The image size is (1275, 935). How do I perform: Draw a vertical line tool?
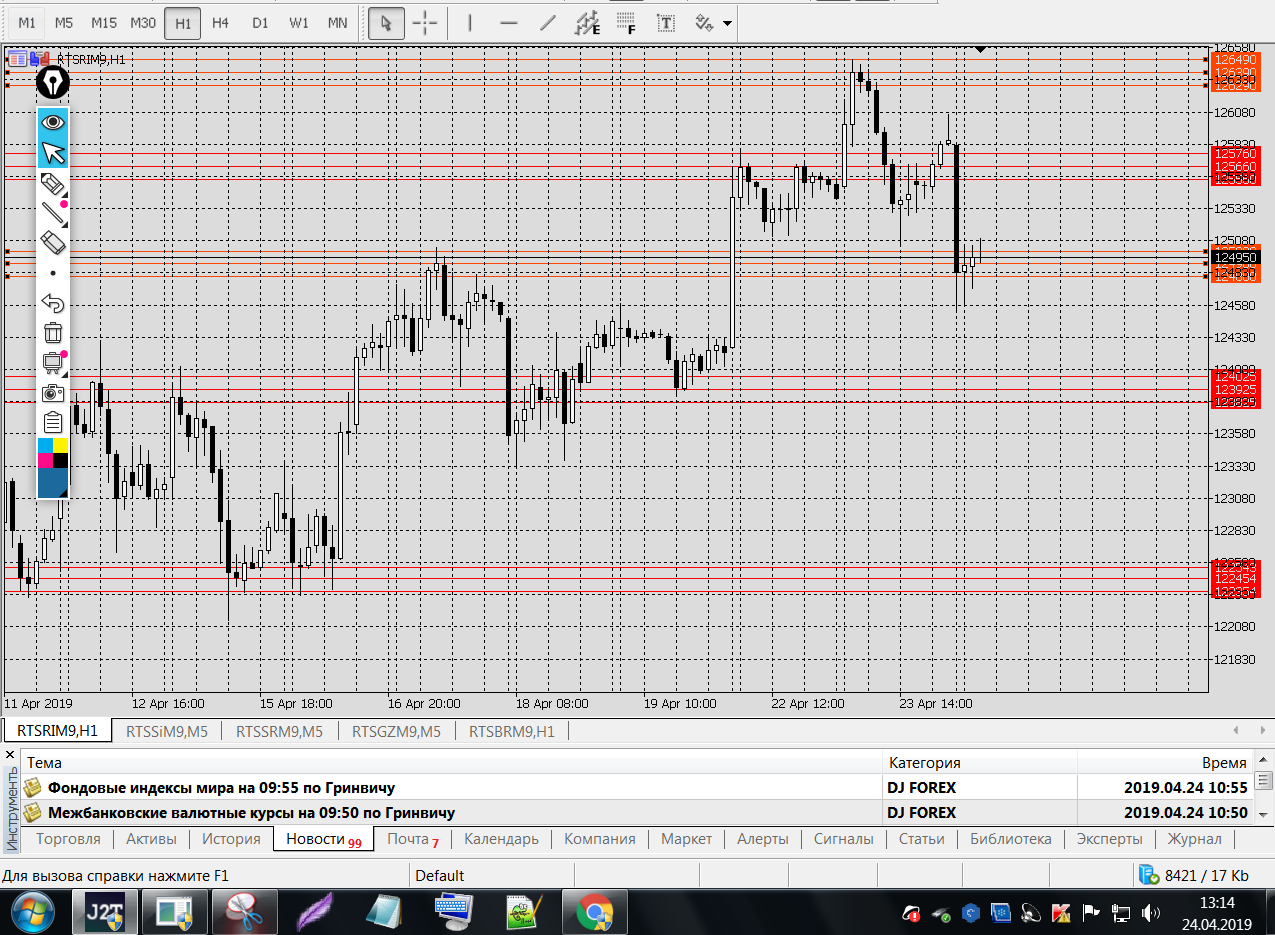[471, 22]
